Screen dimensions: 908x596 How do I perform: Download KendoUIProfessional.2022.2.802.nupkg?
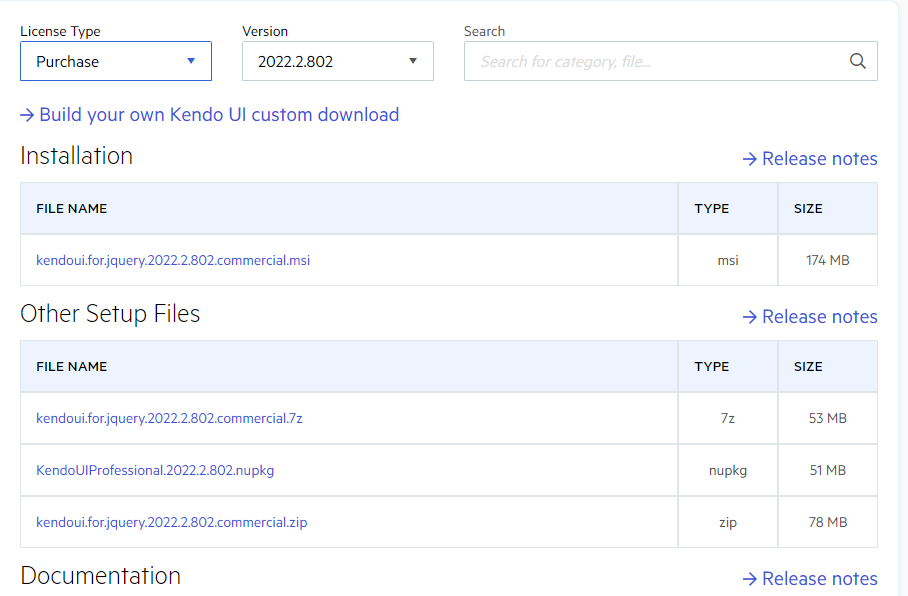click(155, 470)
